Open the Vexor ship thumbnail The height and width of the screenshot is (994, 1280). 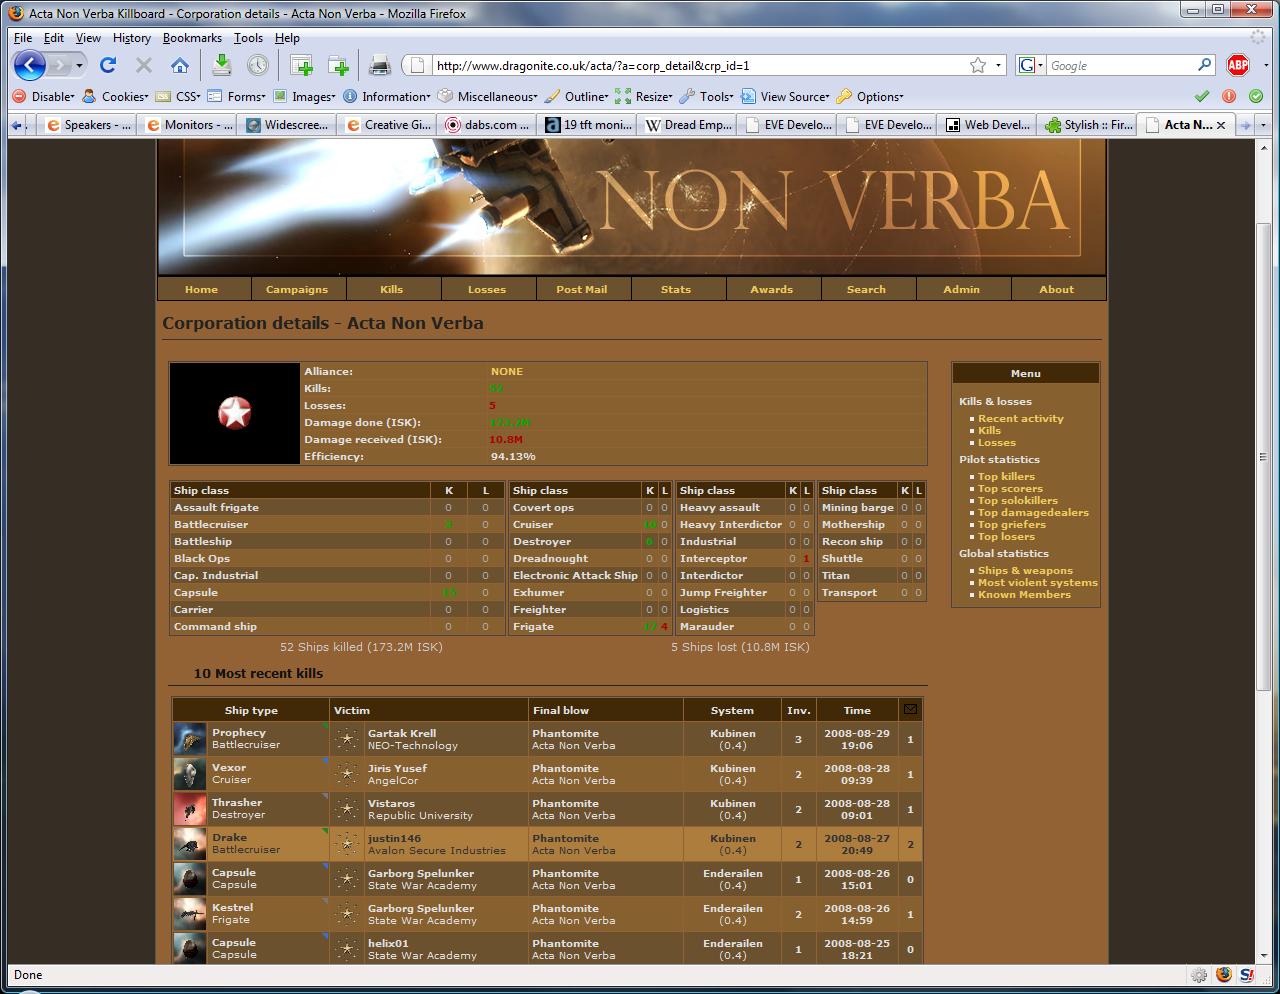(190, 775)
